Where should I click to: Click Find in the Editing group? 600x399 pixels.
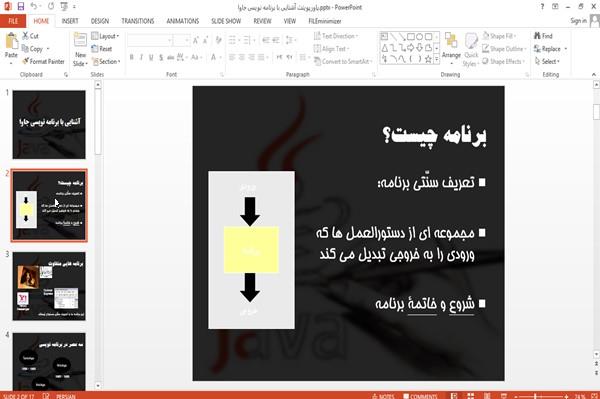543,36
